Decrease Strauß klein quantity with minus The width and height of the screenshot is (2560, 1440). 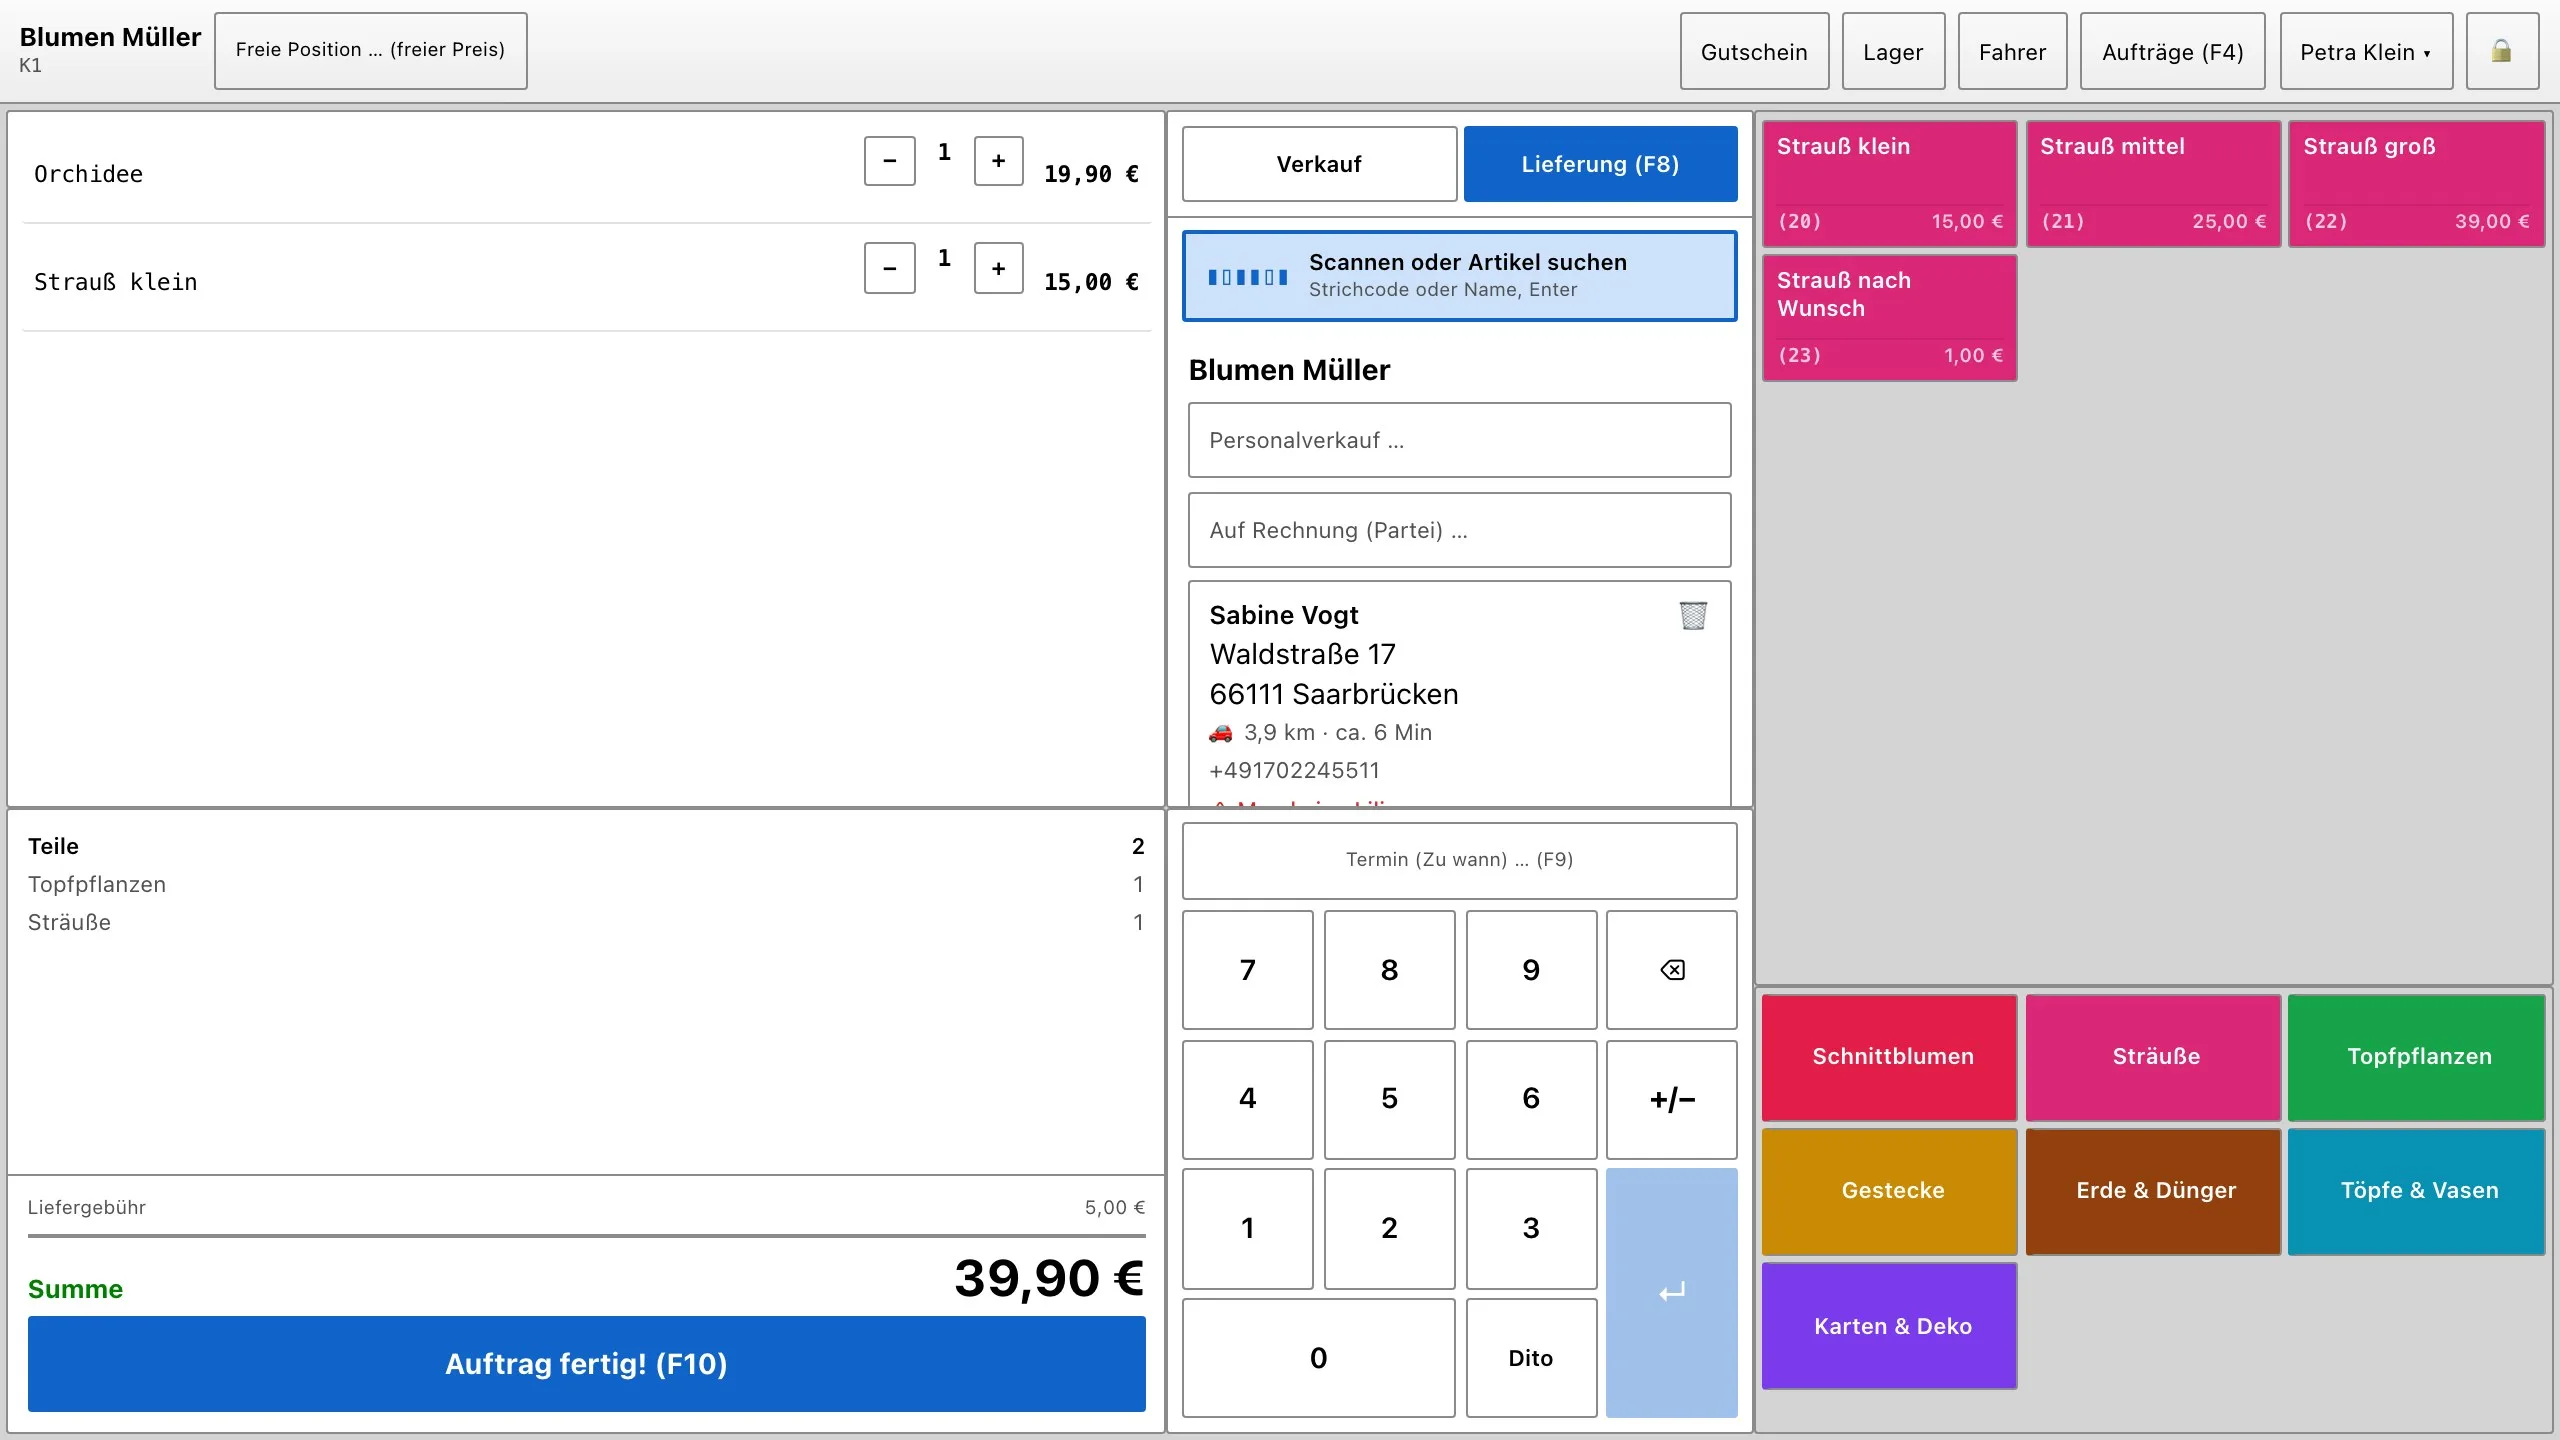click(x=890, y=268)
